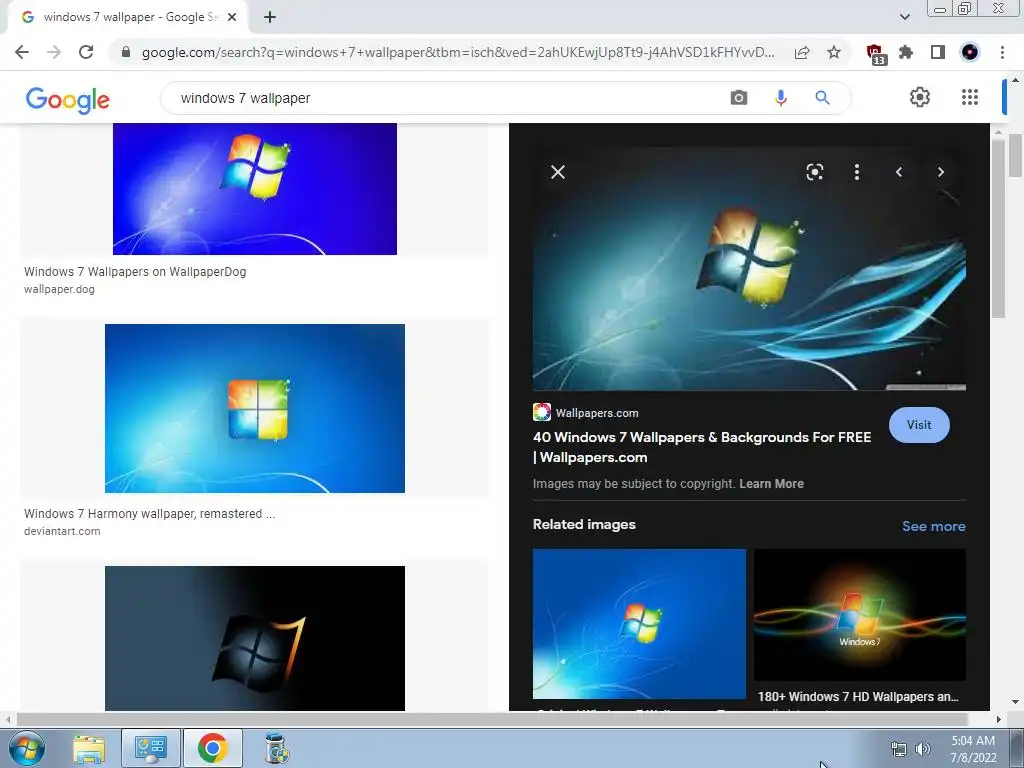1024x768 pixels.
Task: Click Windows 7 Harmony wallpaper caption
Action: 150,514
